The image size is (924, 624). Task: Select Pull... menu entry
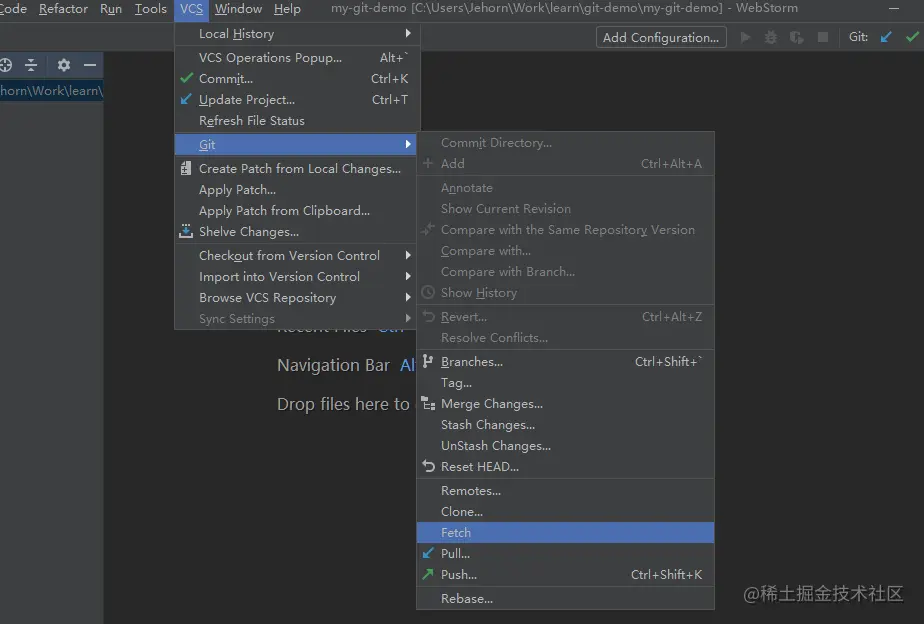tap(565, 553)
